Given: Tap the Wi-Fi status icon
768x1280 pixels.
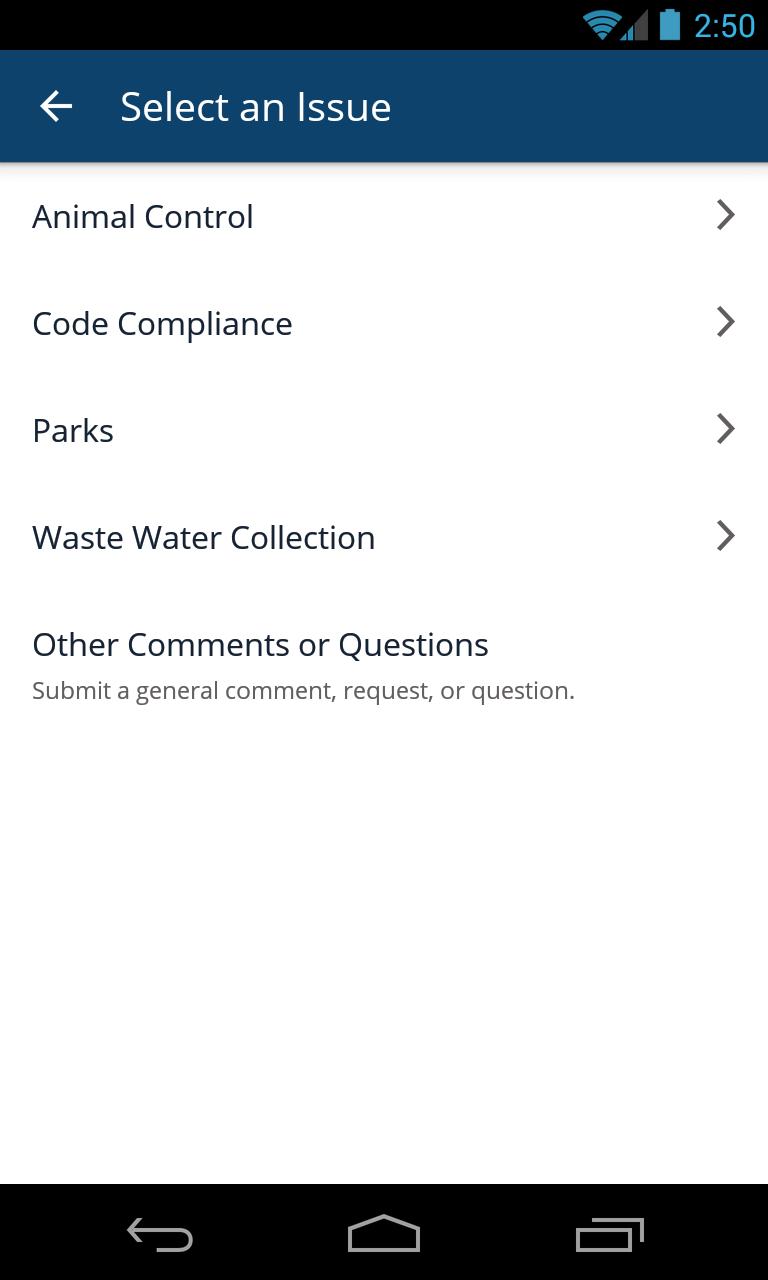Looking at the screenshot, I should coord(601,25).
